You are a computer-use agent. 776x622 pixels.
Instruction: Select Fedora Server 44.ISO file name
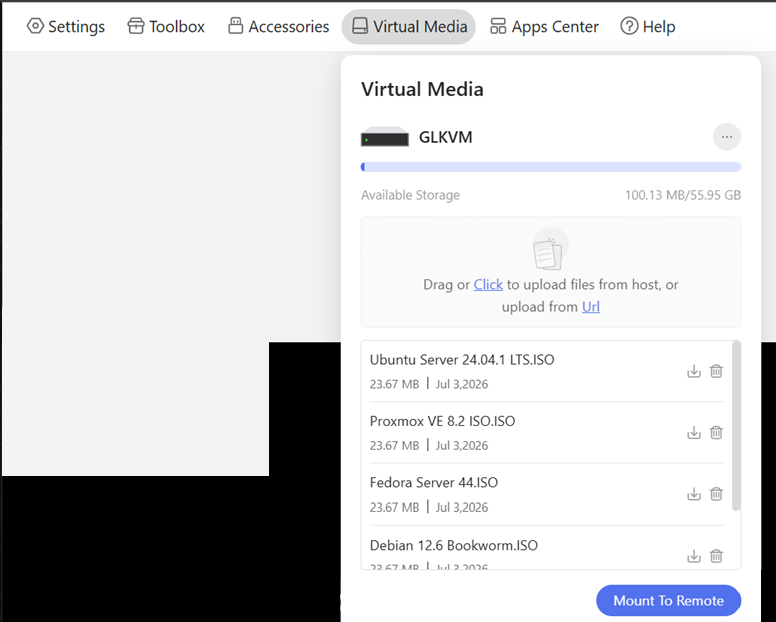tap(434, 482)
